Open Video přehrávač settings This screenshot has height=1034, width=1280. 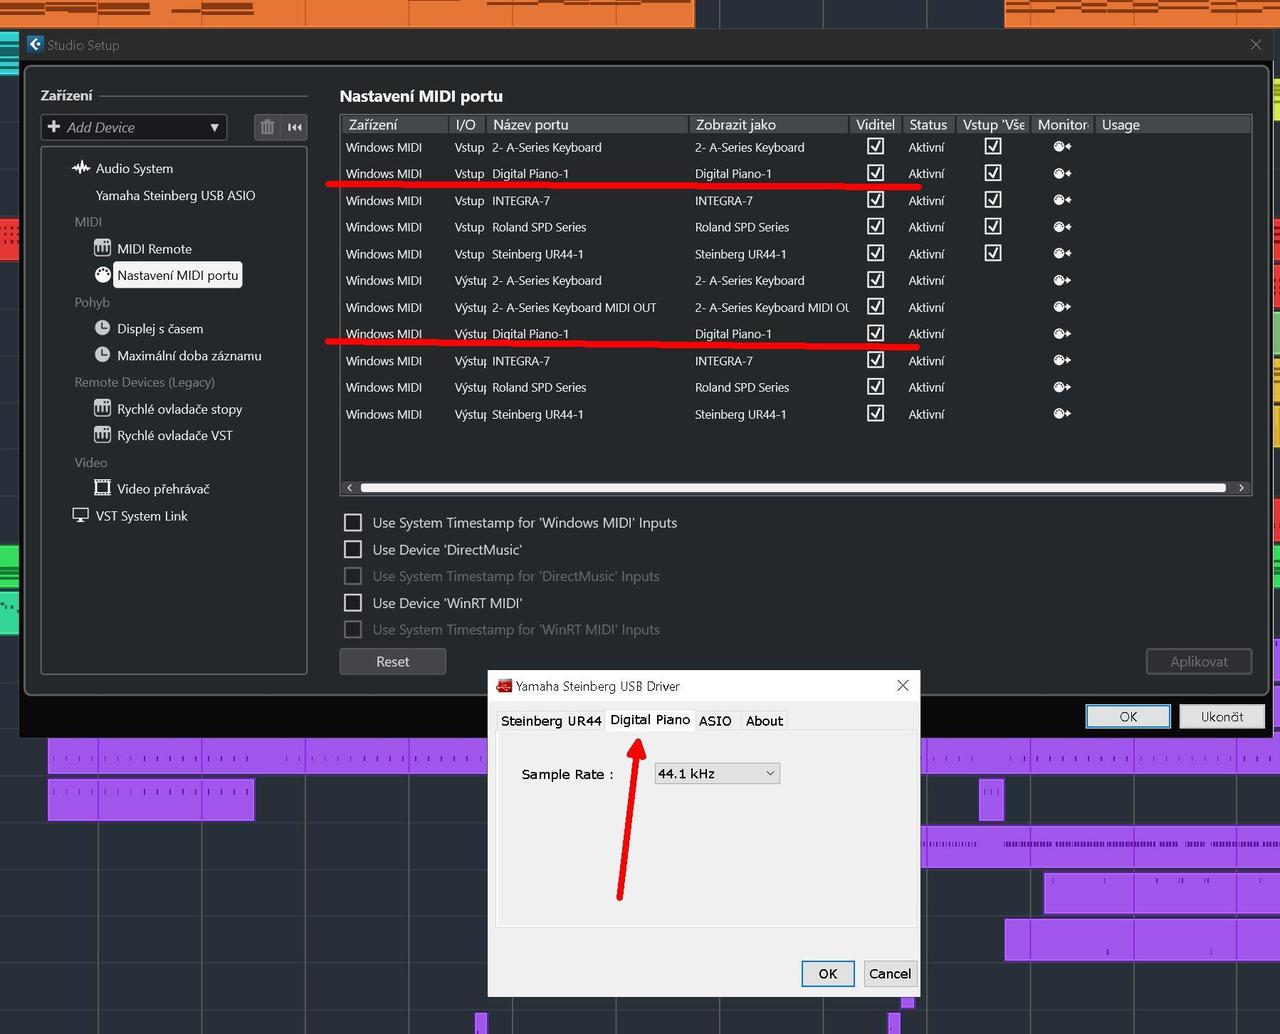coord(162,489)
